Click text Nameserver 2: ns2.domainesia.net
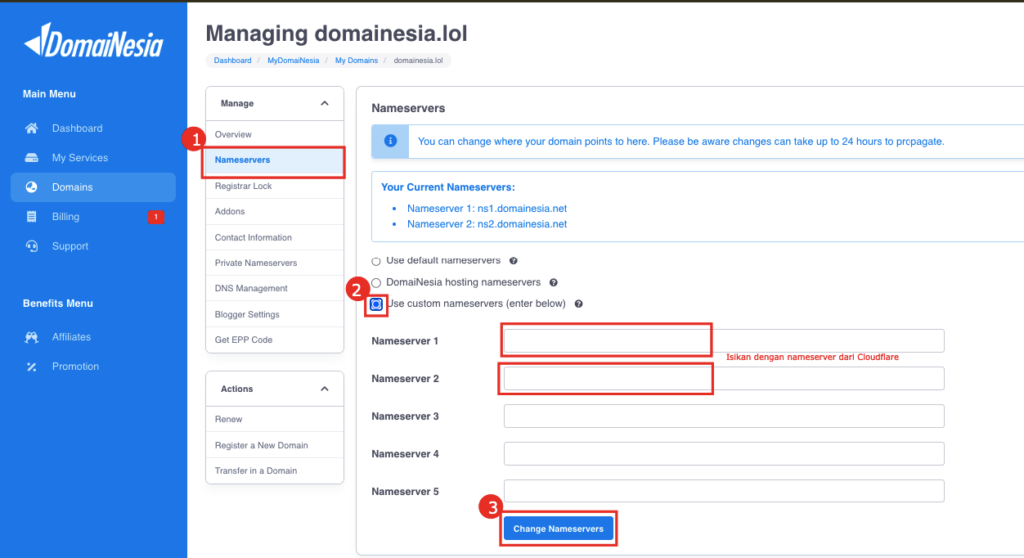This screenshot has width=1024, height=558. pos(487,224)
